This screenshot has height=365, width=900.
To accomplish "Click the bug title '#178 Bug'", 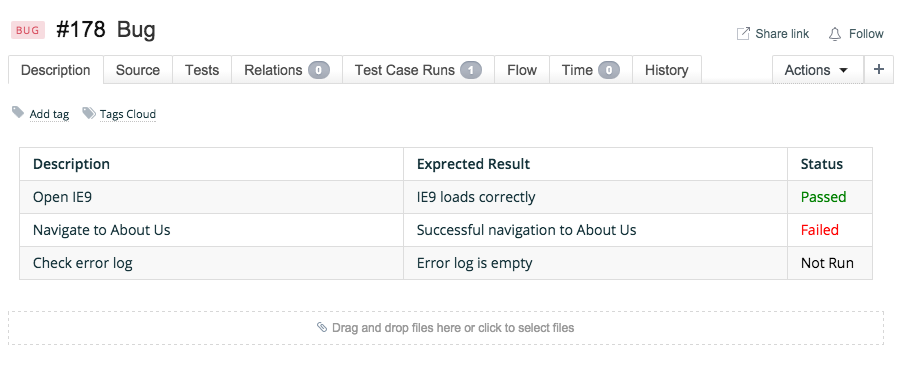I will [x=106, y=30].
